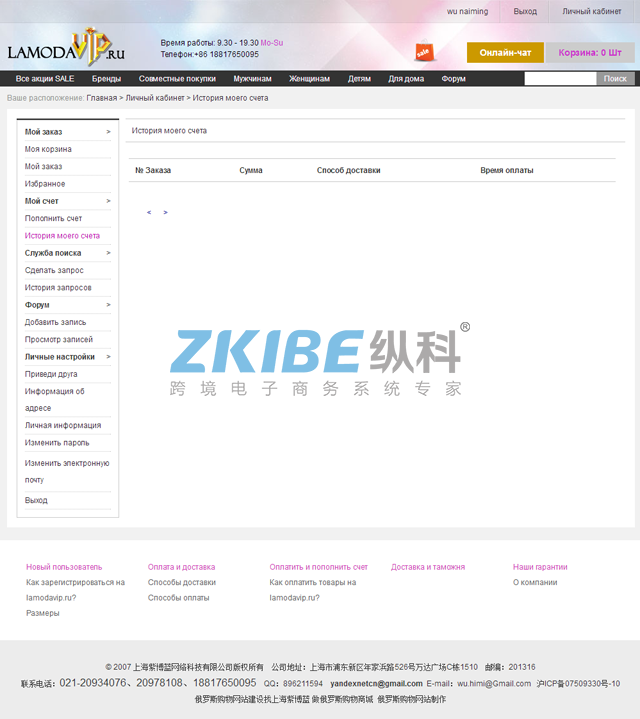Image resolution: width=640 pixels, height=719 pixels.
Task: Click the search input field
Action: pos(560,79)
